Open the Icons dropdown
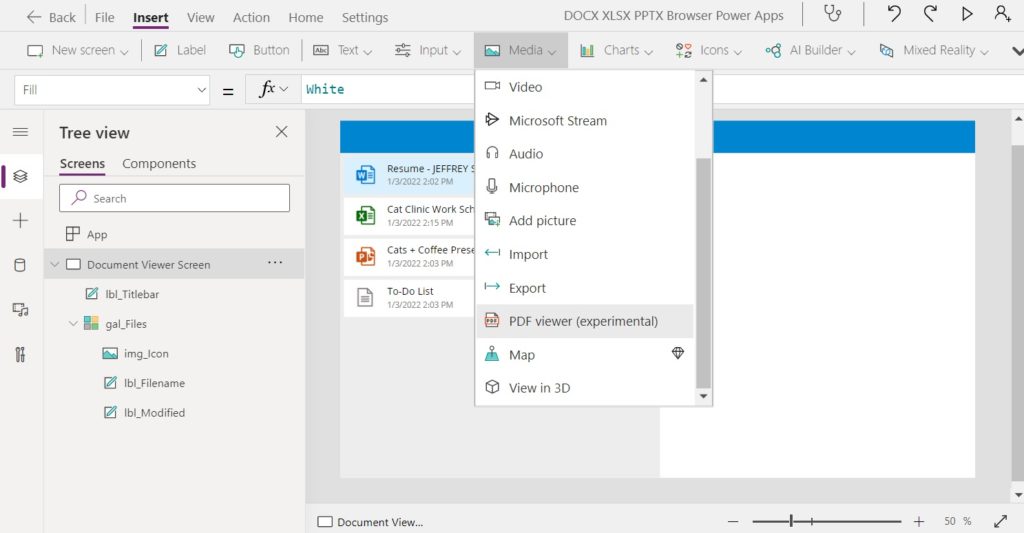 pos(709,50)
